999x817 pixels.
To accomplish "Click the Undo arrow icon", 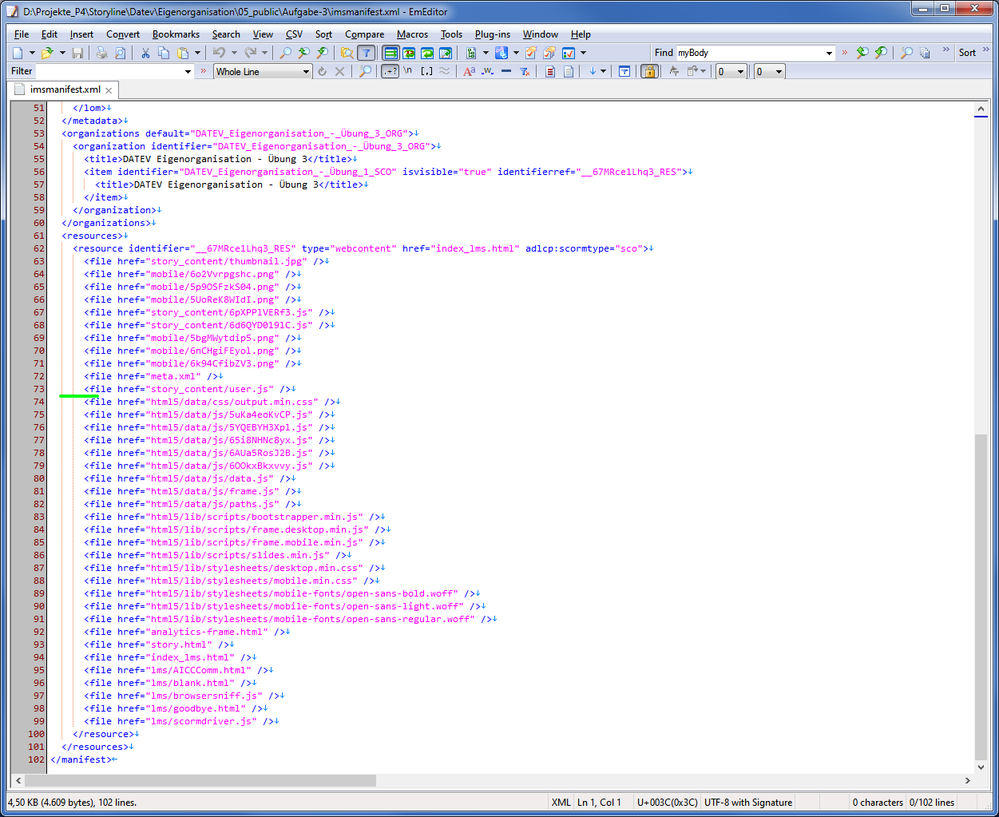I will pyautogui.click(x=218, y=53).
